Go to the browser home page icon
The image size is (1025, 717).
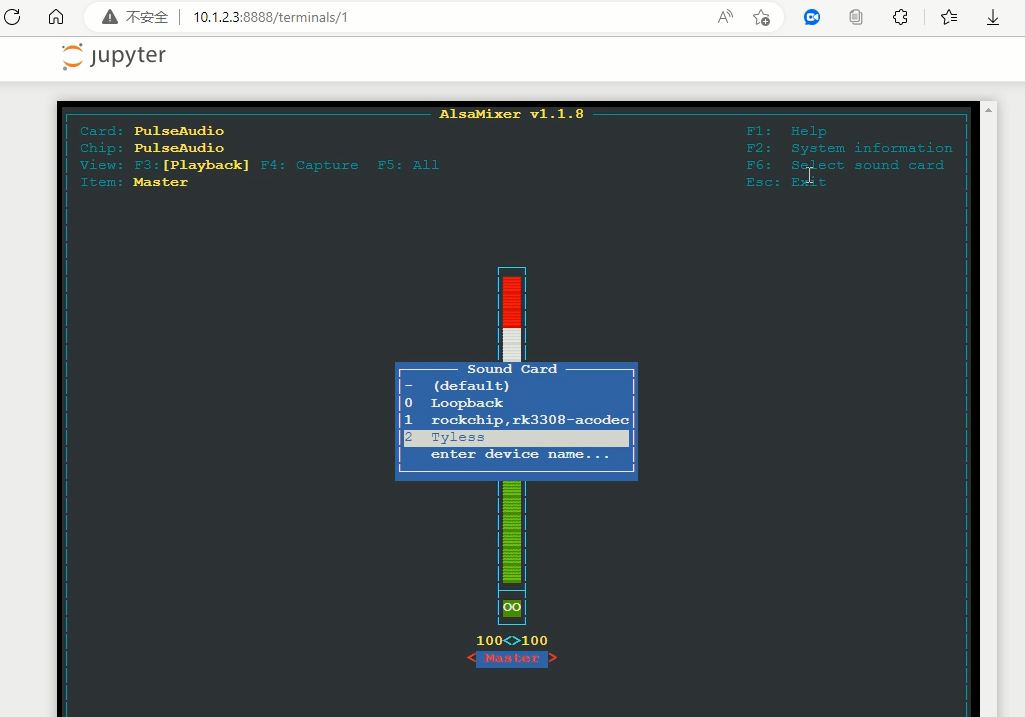click(56, 17)
